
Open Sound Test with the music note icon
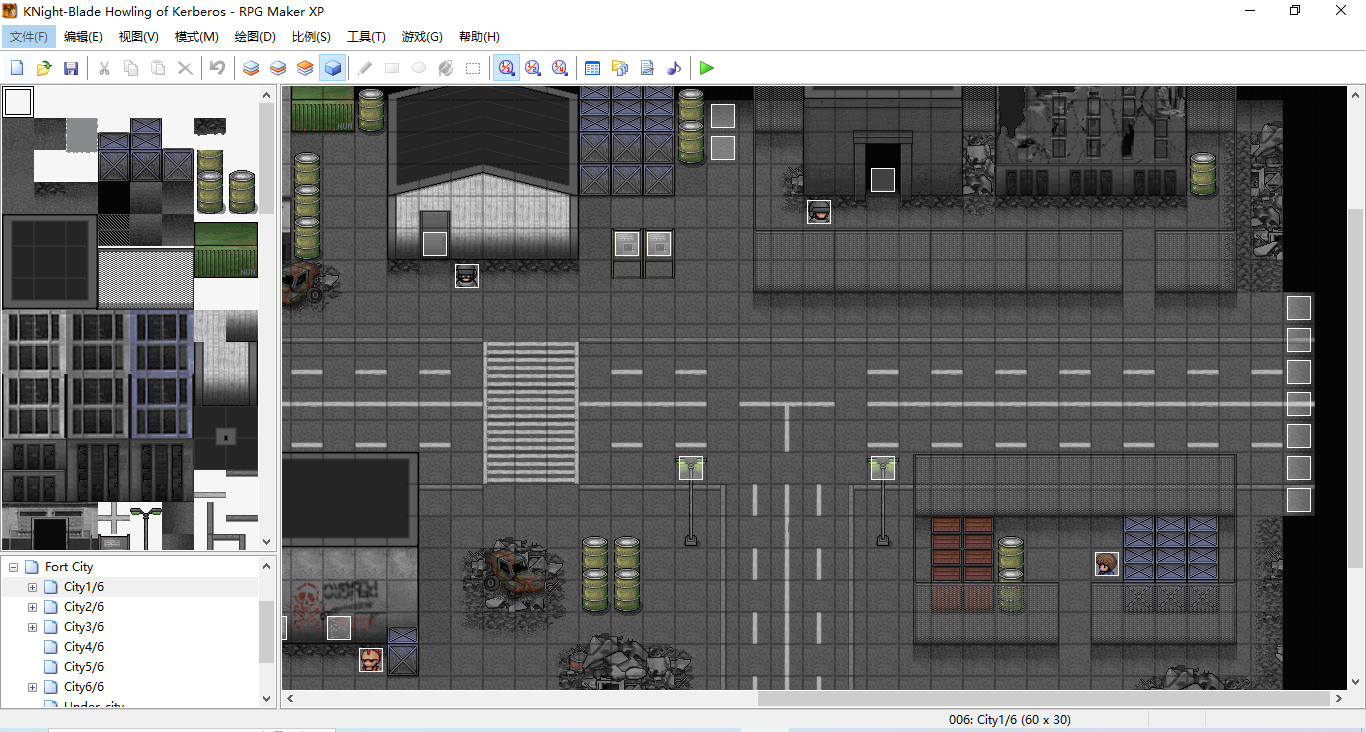[674, 68]
